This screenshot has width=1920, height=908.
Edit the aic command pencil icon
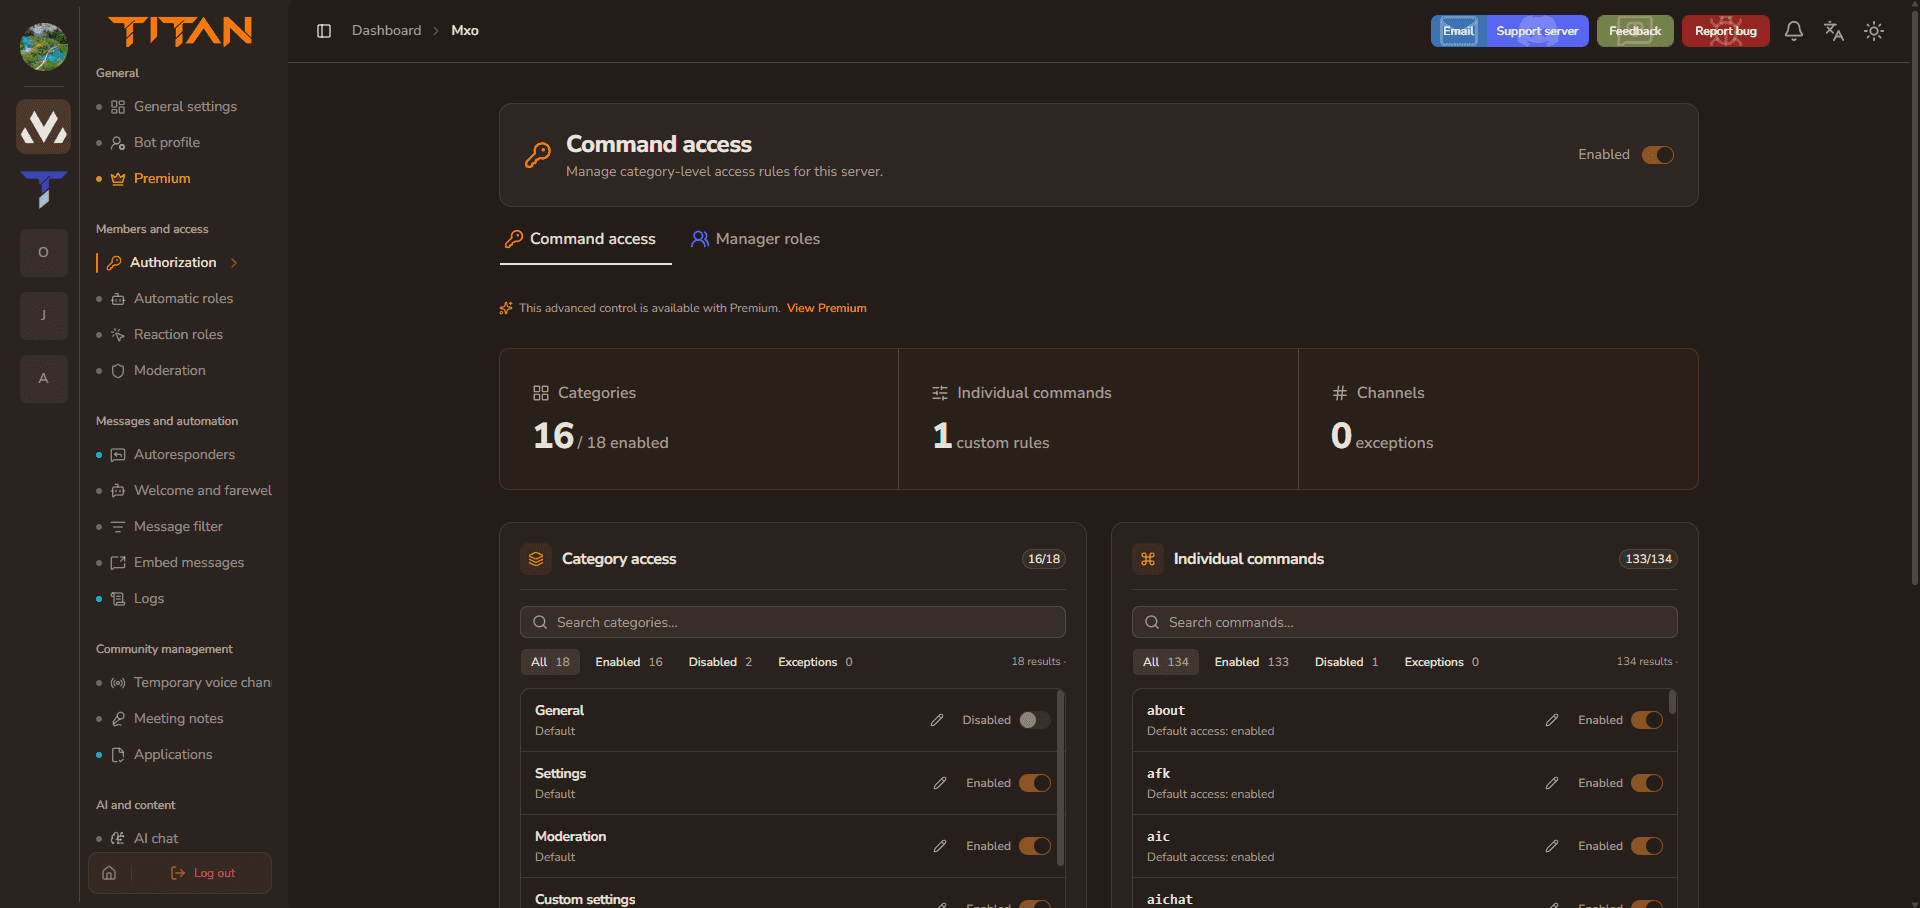[x=1552, y=846]
